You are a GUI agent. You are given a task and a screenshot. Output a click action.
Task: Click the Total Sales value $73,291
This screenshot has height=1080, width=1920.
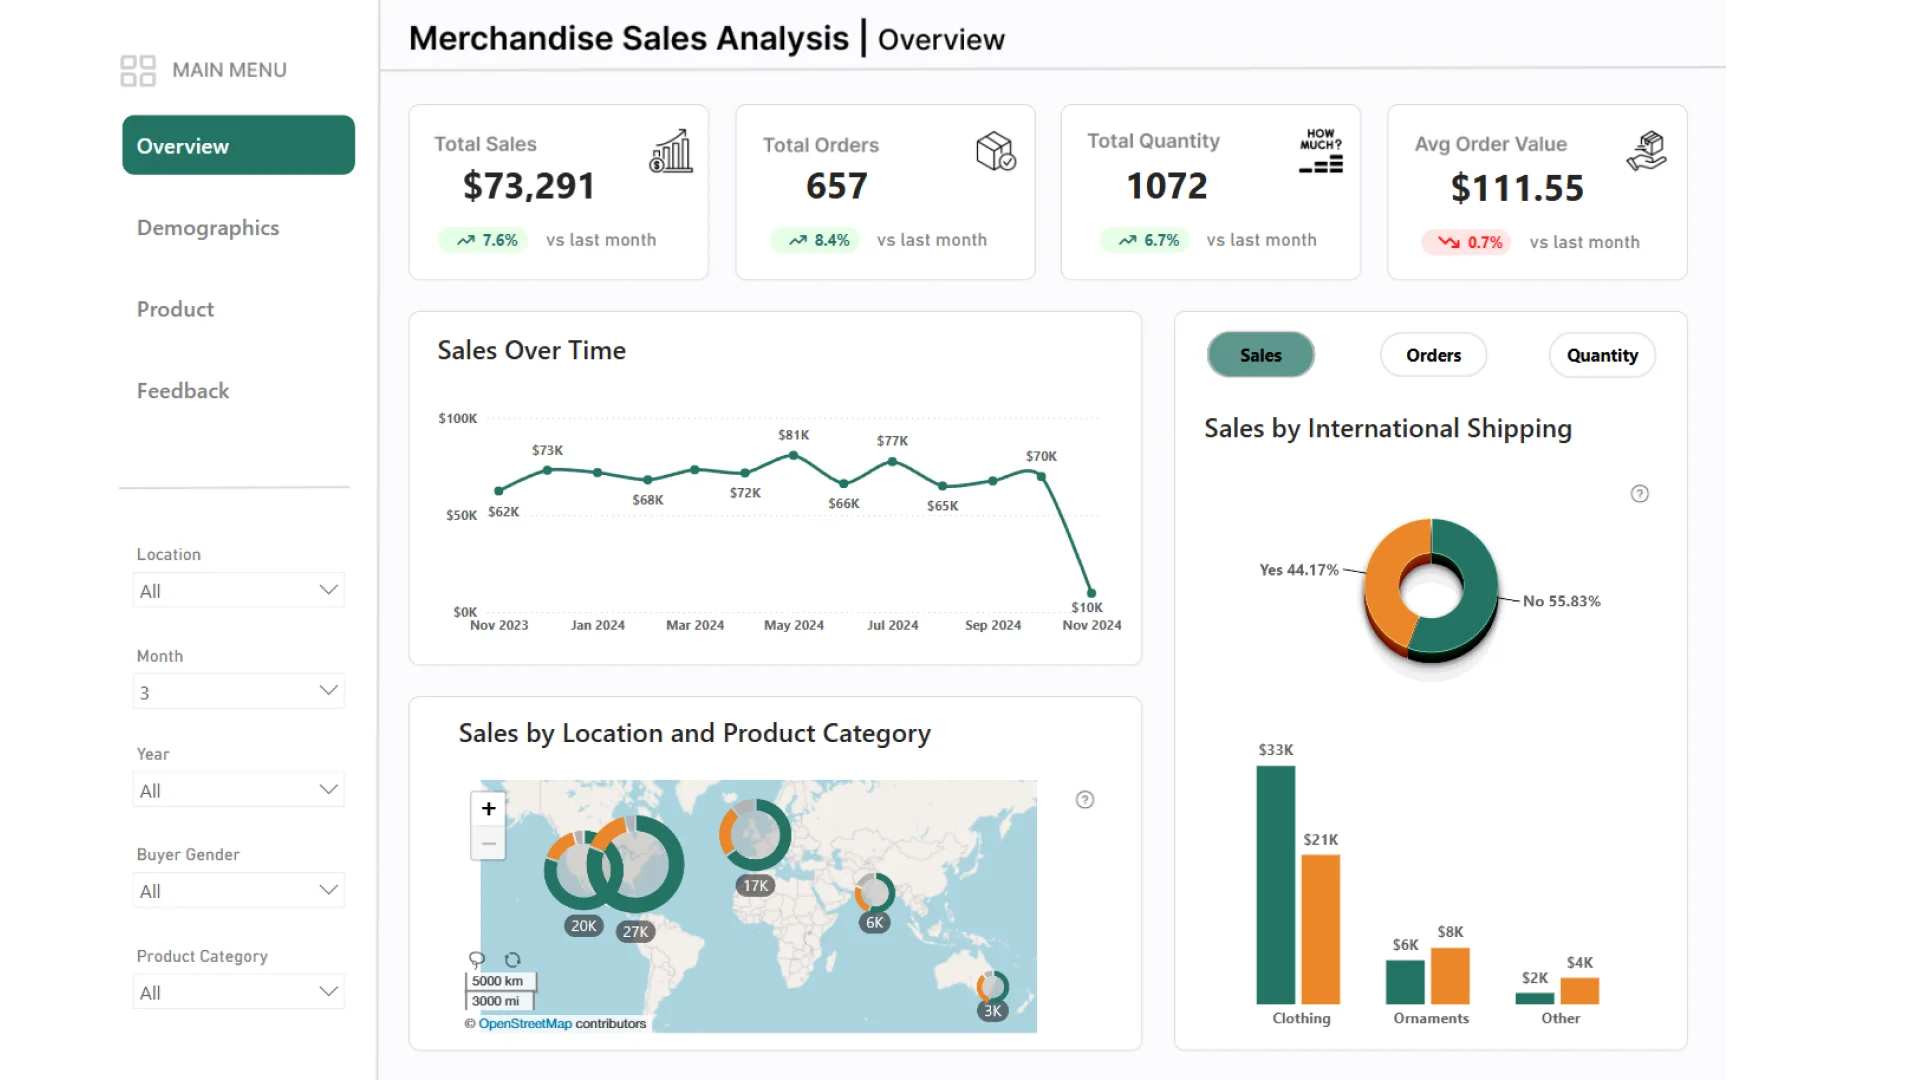point(529,186)
